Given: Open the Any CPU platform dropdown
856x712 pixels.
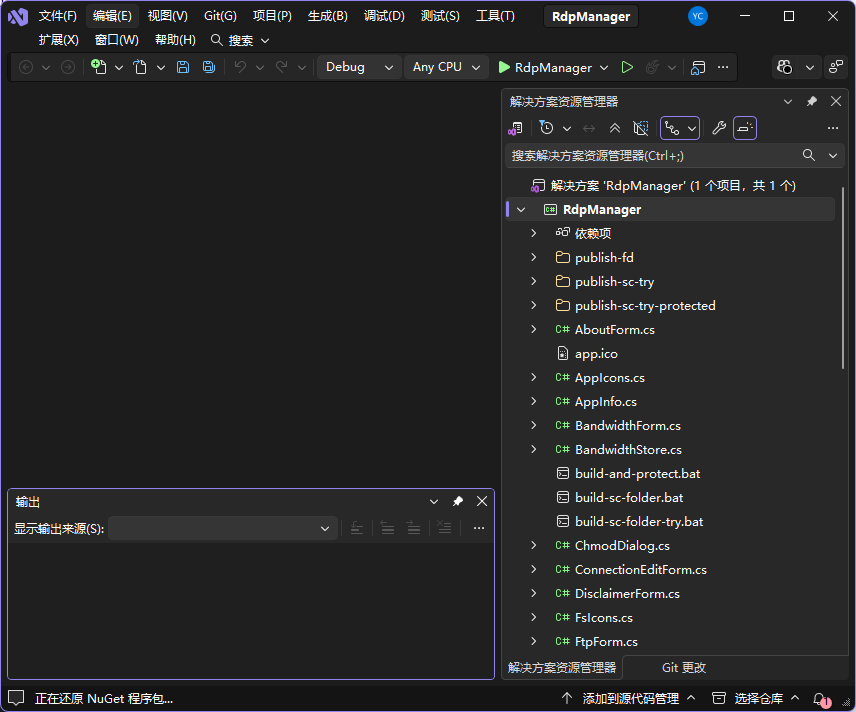Looking at the screenshot, I should (446, 67).
